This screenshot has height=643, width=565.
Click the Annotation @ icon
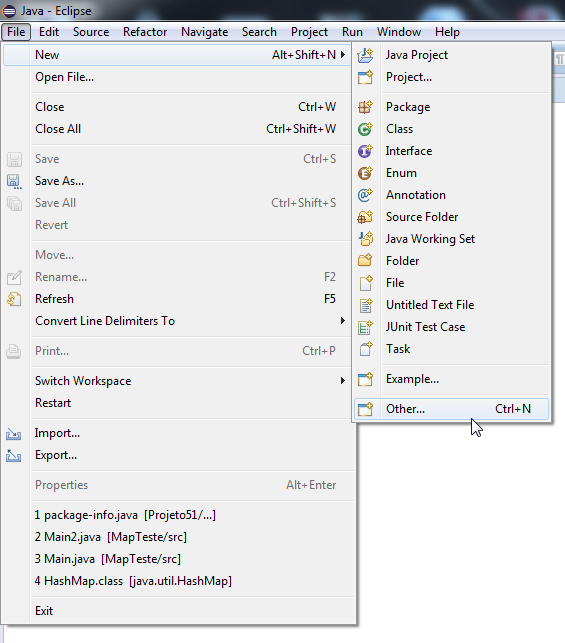365,195
